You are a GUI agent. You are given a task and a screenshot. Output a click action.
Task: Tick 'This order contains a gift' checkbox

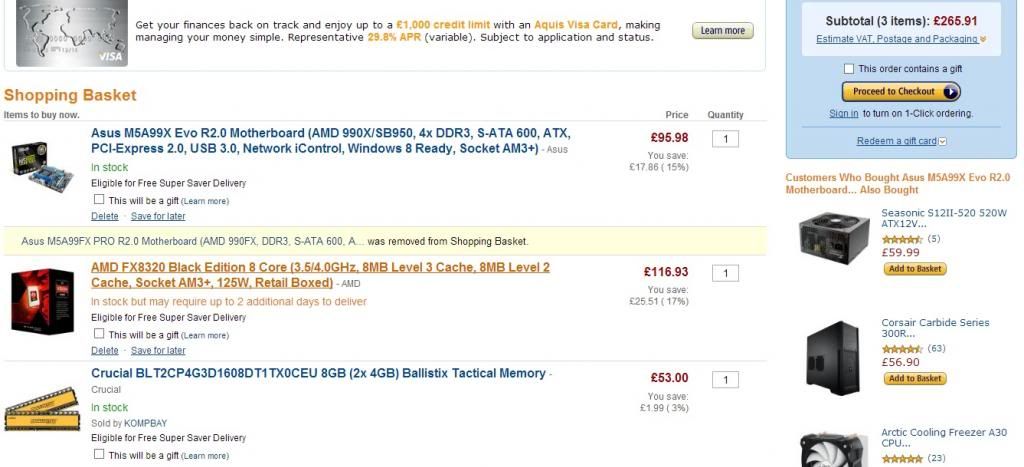click(x=849, y=69)
